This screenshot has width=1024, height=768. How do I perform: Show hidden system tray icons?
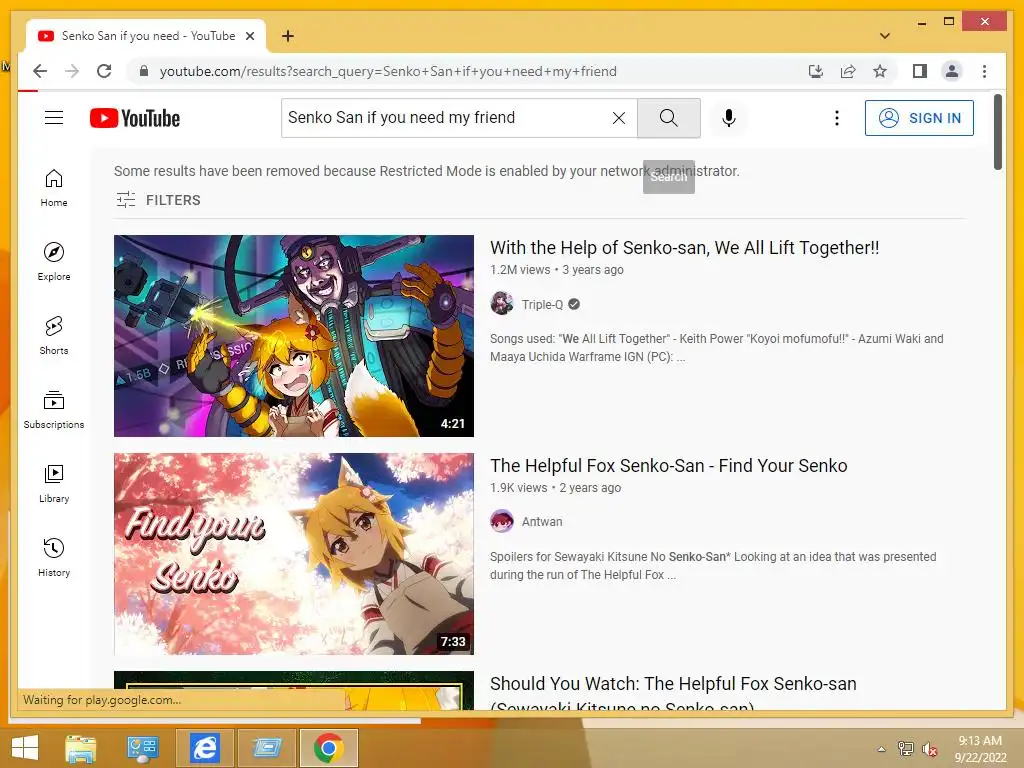tap(881, 749)
